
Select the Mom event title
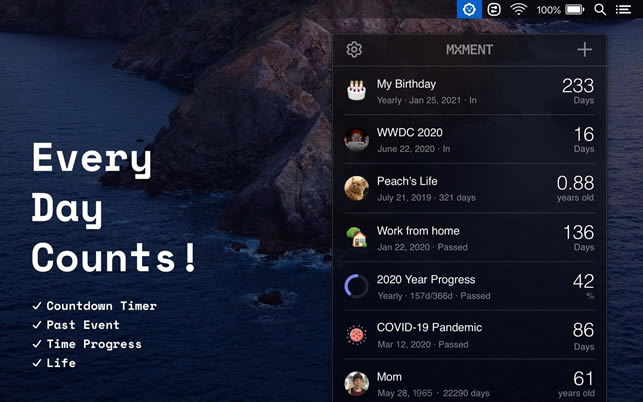(x=389, y=377)
